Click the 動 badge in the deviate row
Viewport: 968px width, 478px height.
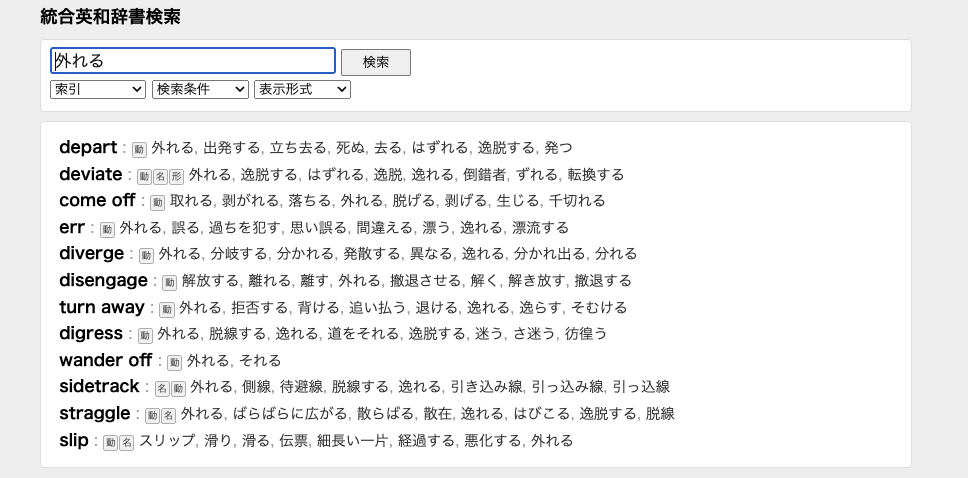144,176
